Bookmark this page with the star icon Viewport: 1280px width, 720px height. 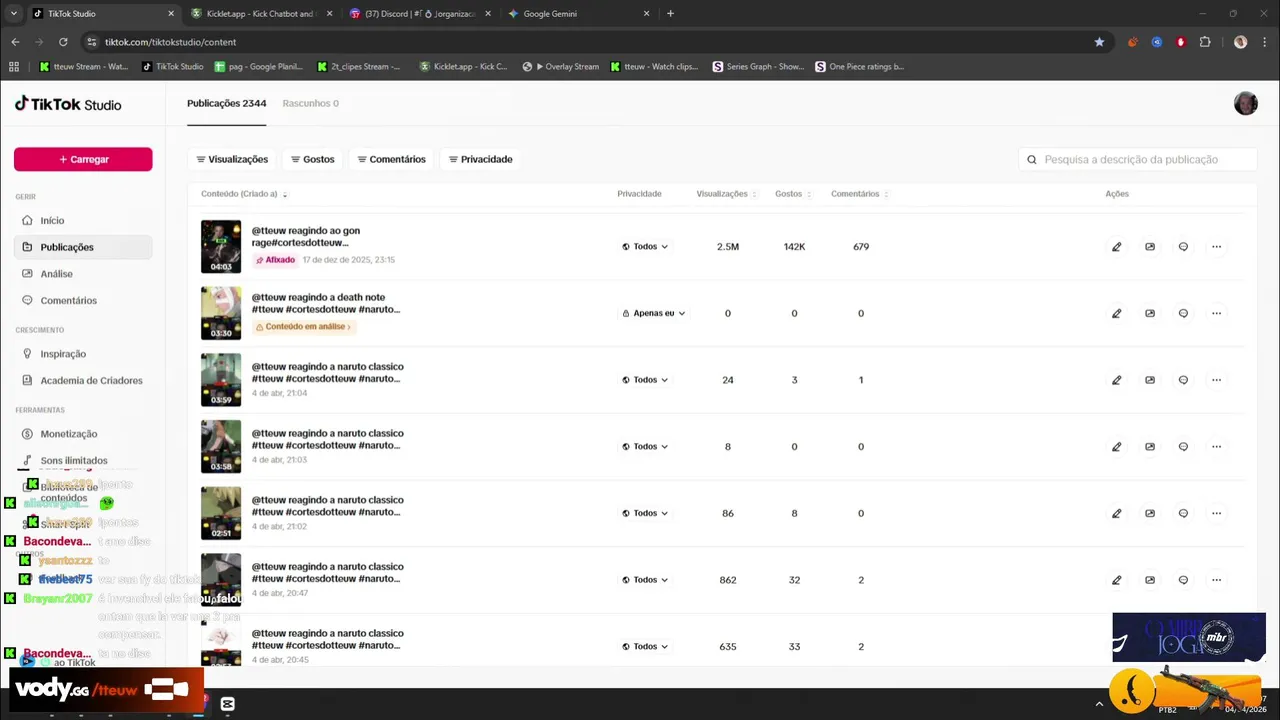1099,42
